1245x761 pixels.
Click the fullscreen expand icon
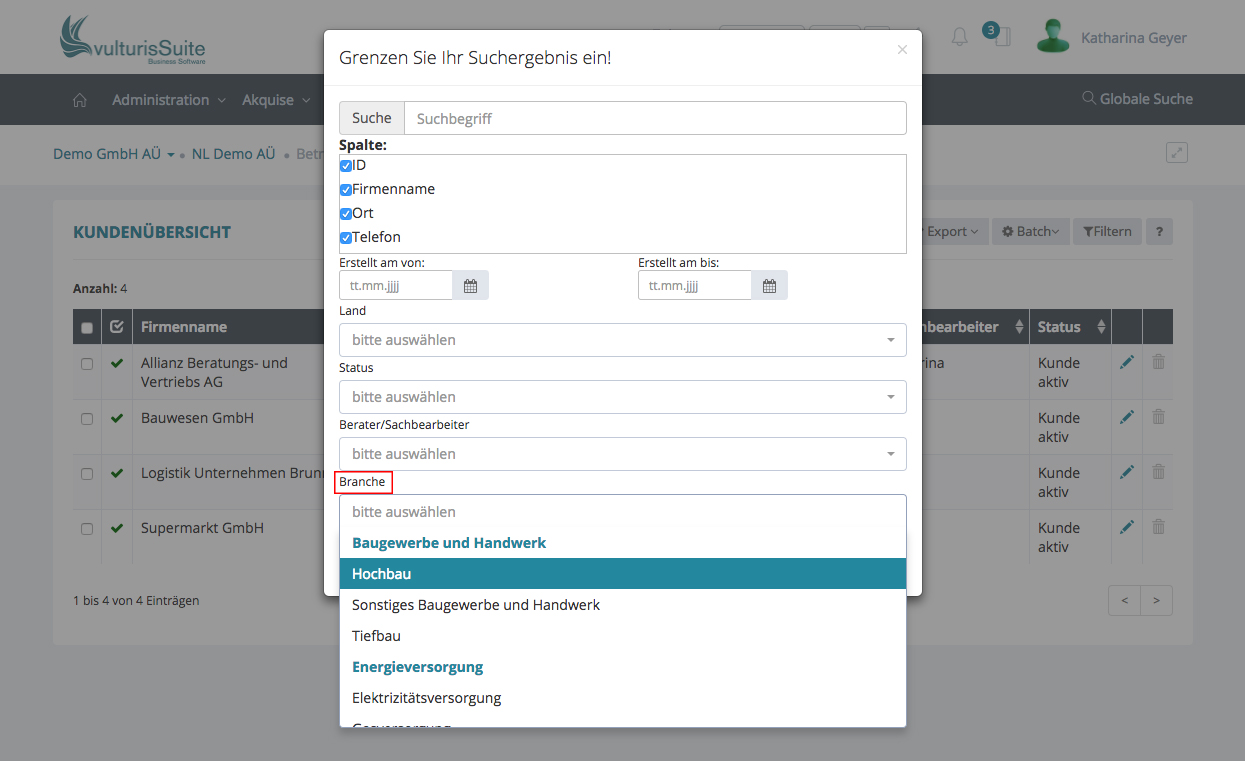1177,153
